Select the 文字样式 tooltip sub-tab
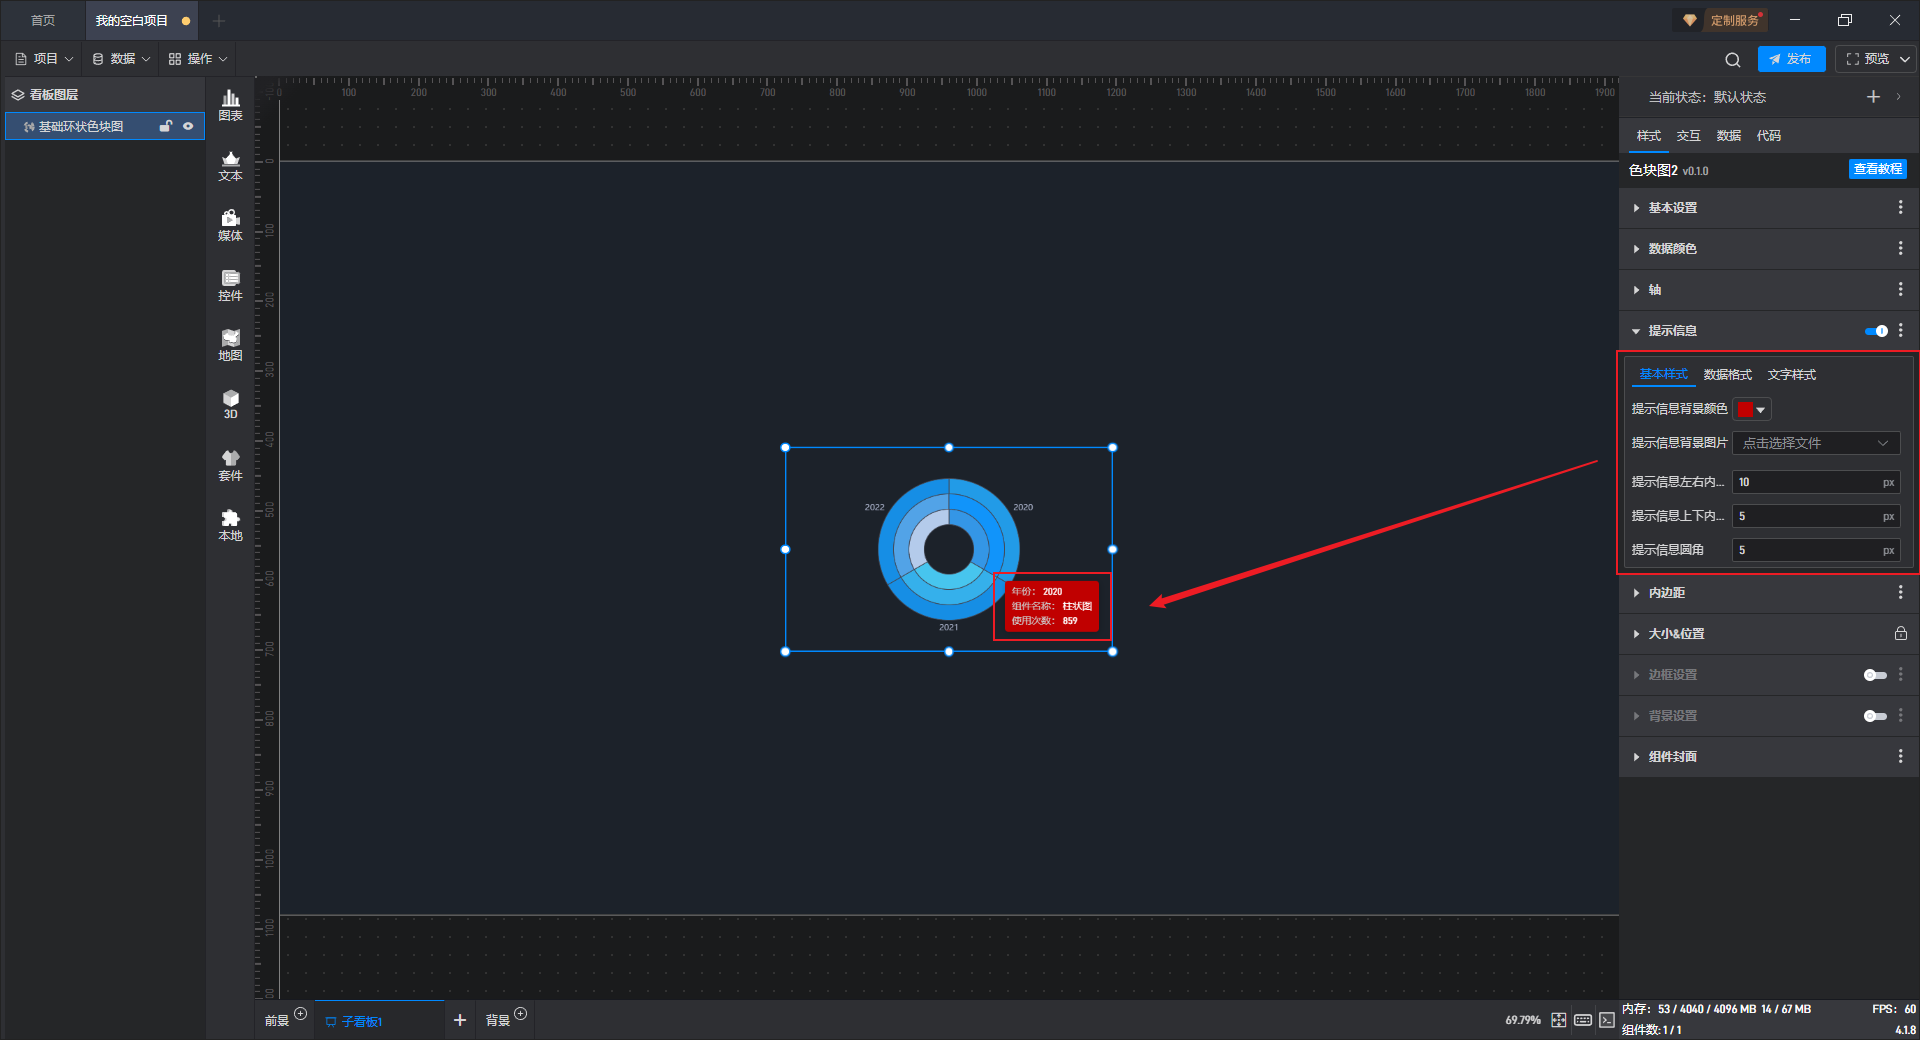1920x1040 pixels. pyautogui.click(x=1791, y=375)
